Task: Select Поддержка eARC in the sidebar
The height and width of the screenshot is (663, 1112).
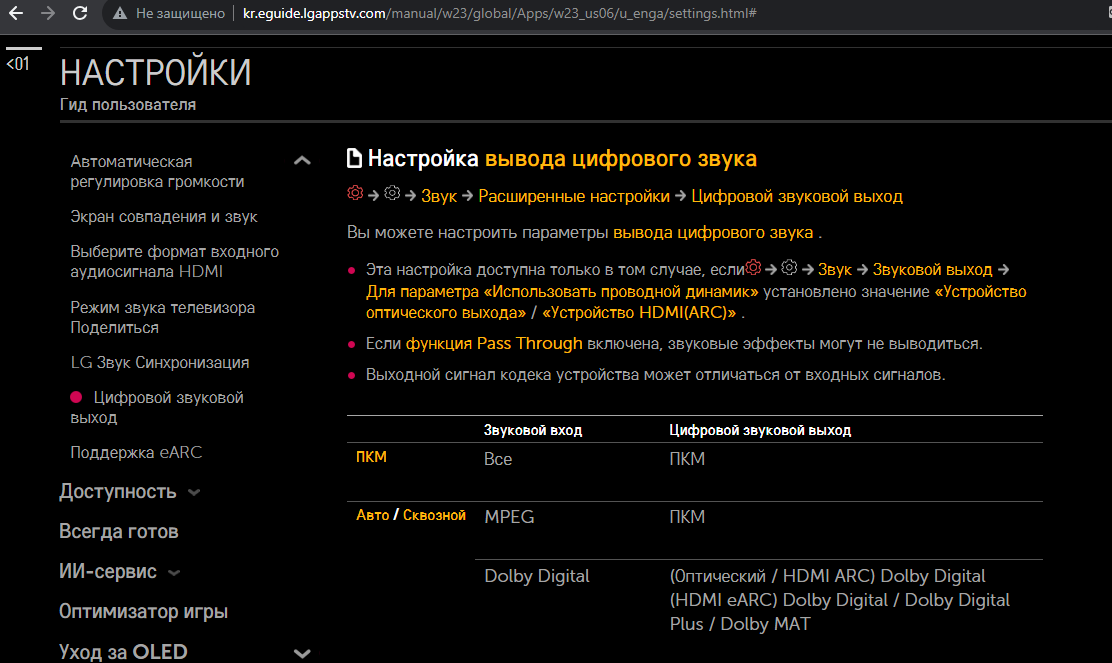Action: click(136, 452)
